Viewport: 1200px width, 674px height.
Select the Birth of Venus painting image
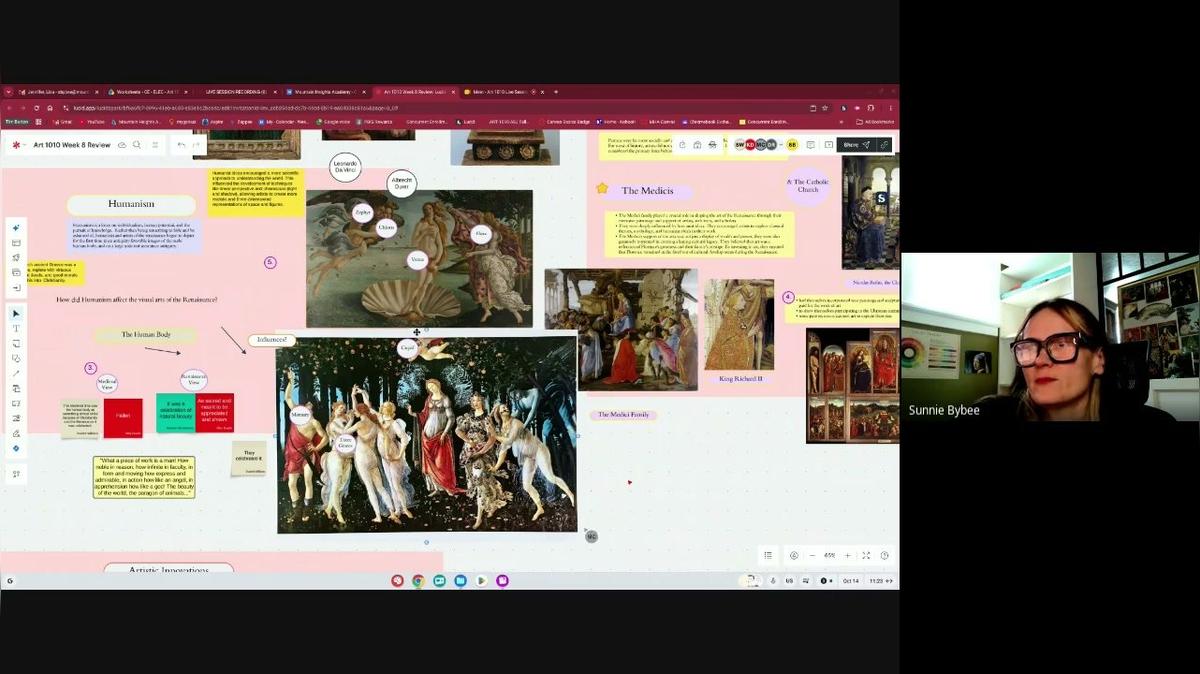coord(419,258)
